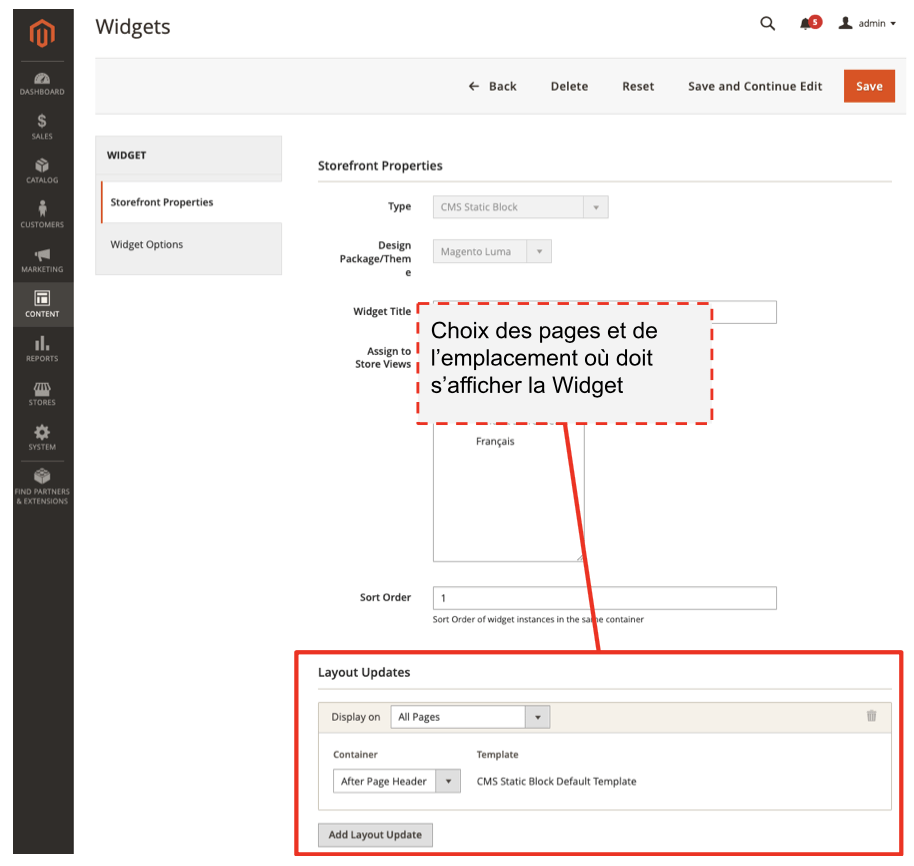Viewport: 914px width, 866px height.
Task: Open the Display on dropdown
Action: (x=470, y=717)
